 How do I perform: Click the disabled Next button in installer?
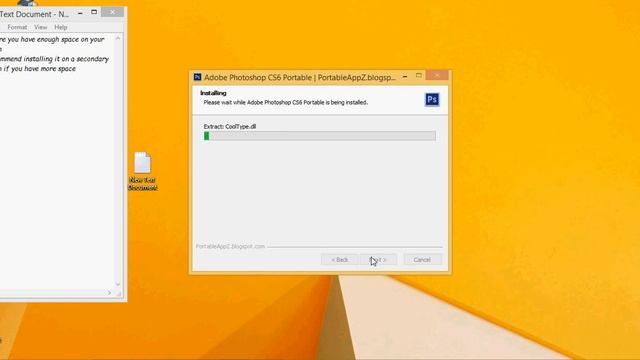[x=378, y=260]
